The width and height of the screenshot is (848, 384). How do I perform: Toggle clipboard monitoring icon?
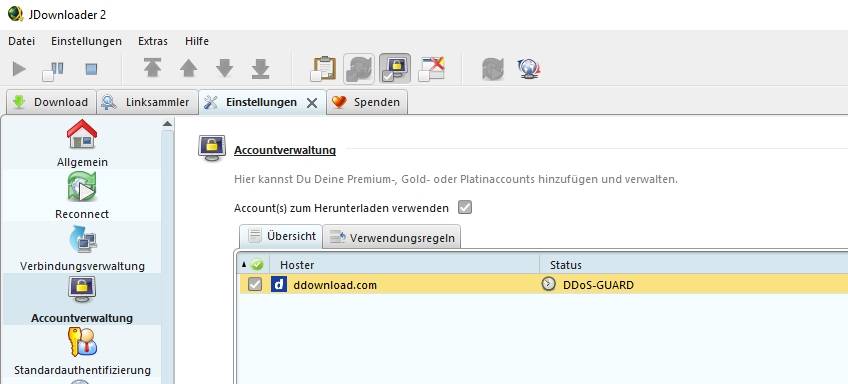coord(323,69)
